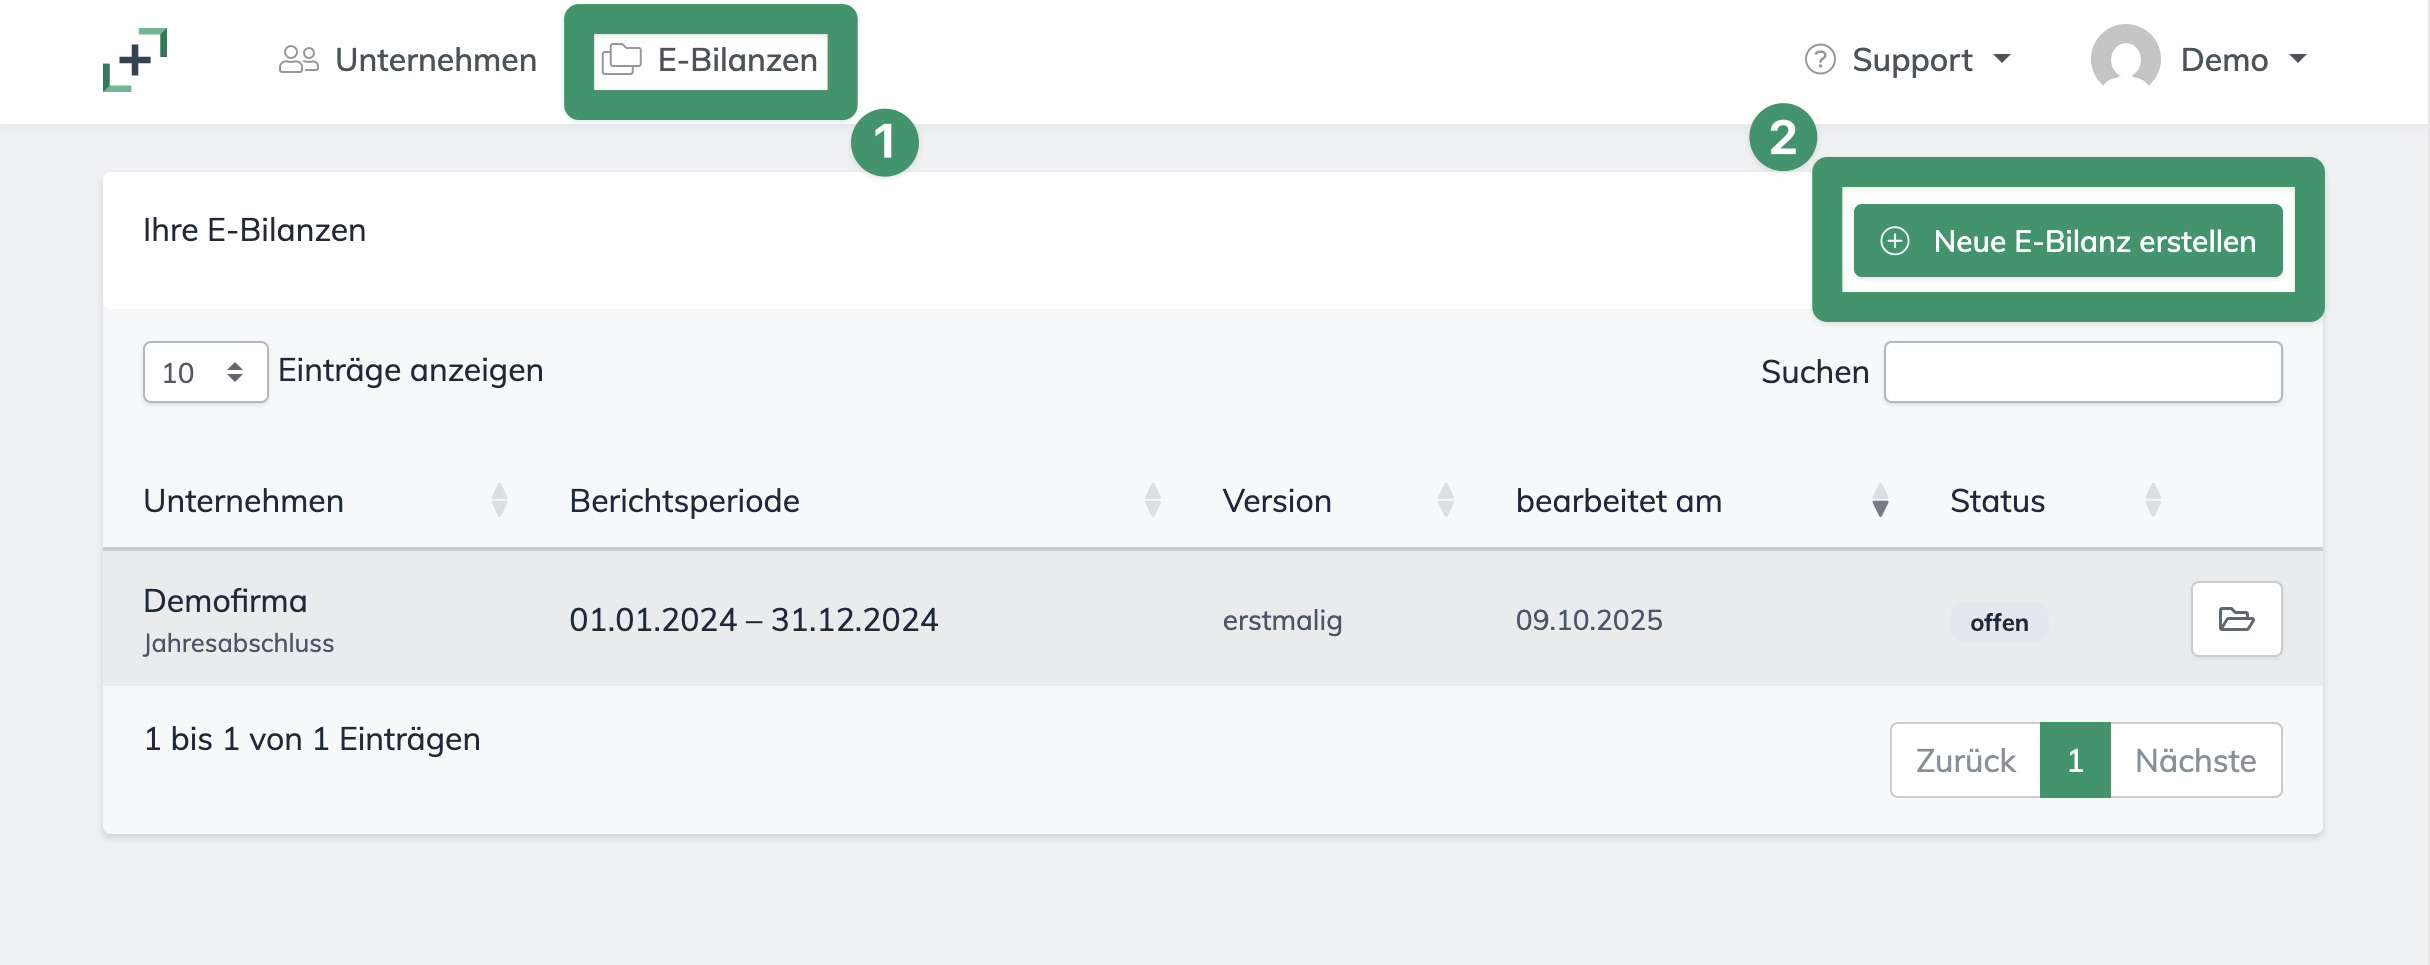Sort by Unternehmen column arrows
2430x965 pixels.
coord(500,500)
